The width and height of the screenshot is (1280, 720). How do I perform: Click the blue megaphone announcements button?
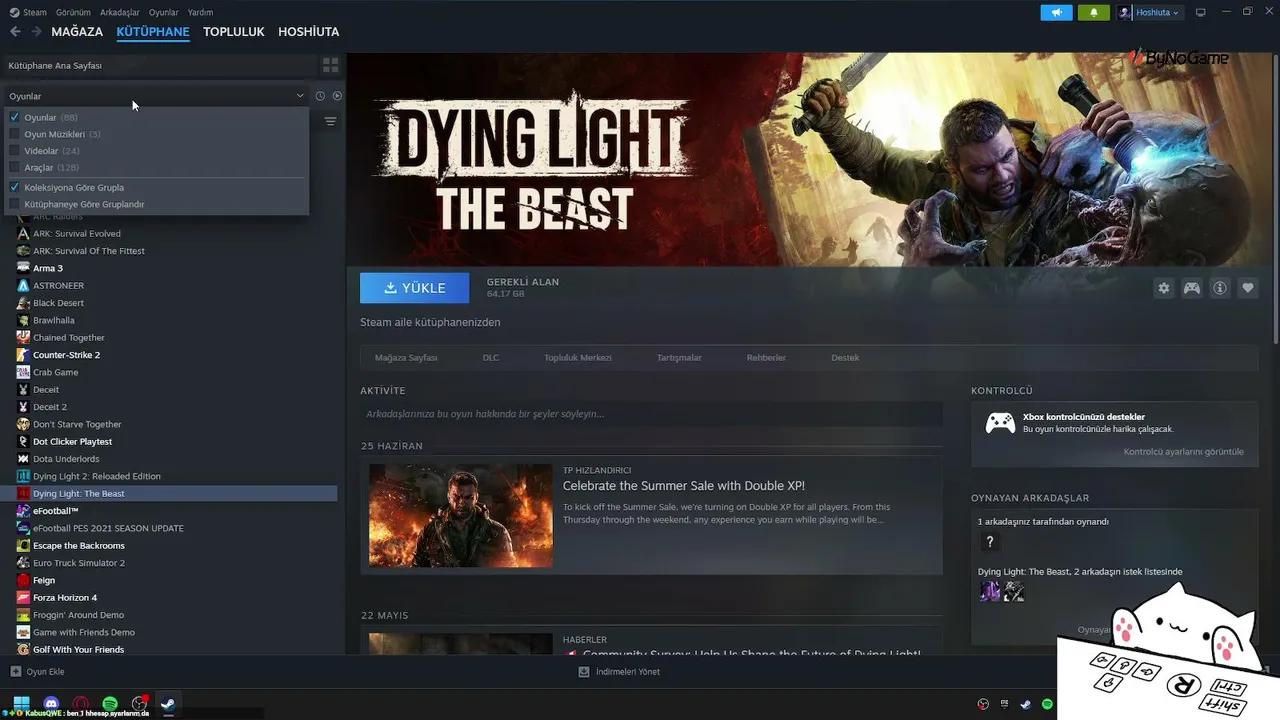(1056, 12)
